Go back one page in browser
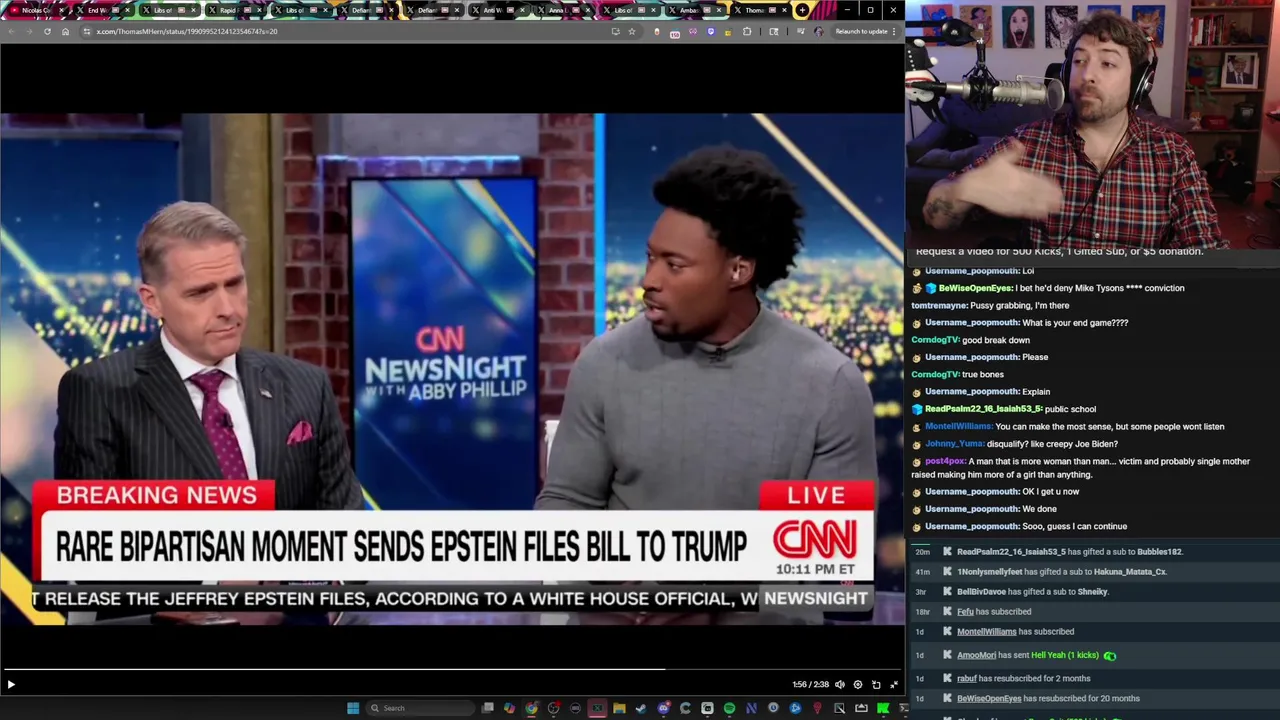 pyautogui.click(x=11, y=31)
